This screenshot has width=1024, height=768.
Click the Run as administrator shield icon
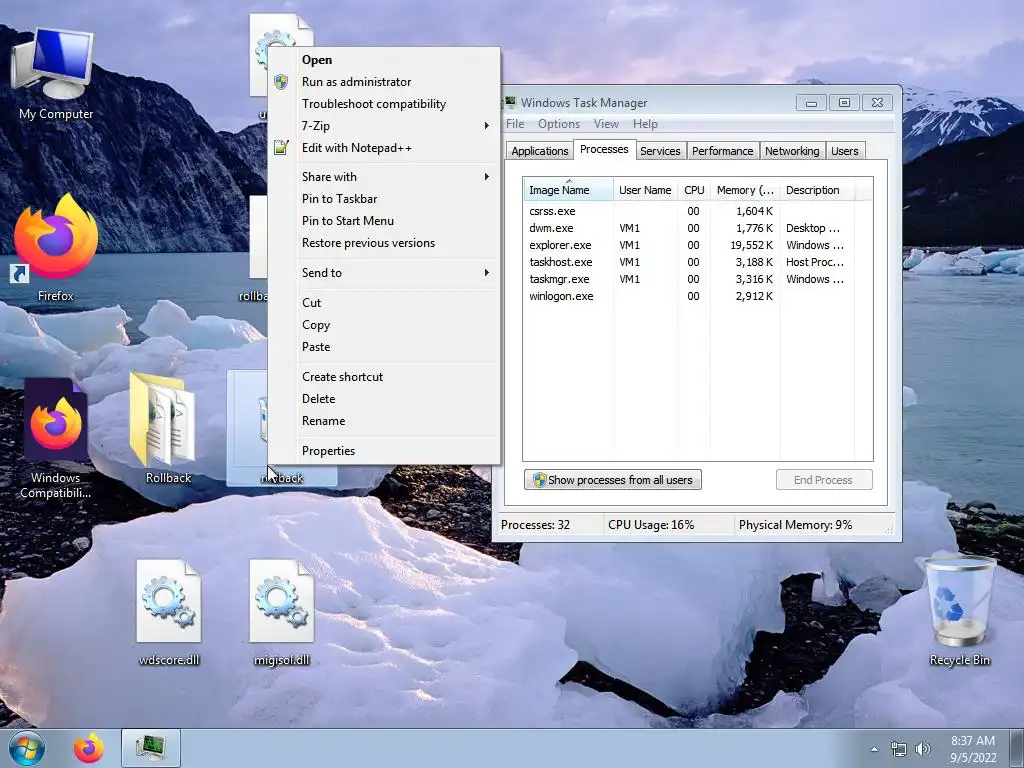coord(281,82)
